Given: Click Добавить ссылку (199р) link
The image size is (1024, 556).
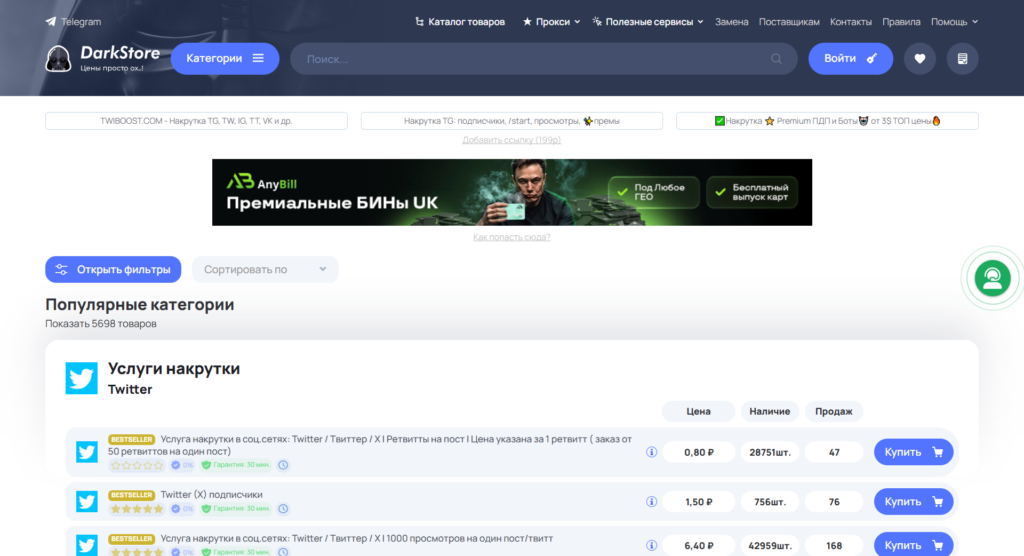Looking at the screenshot, I should click(511, 140).
